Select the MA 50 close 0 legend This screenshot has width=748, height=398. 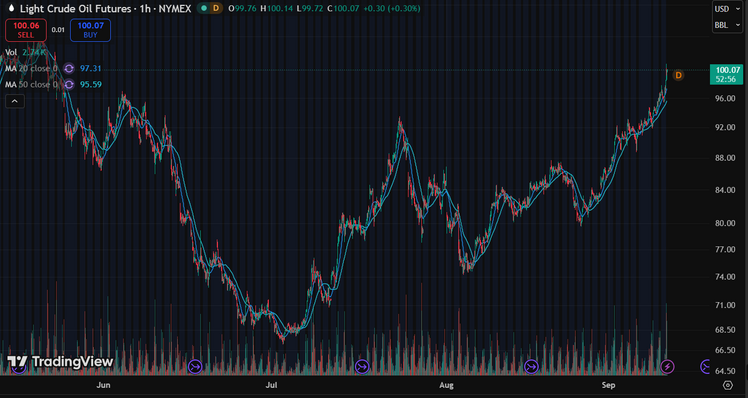pyautogui.click(x=31, y=84)
